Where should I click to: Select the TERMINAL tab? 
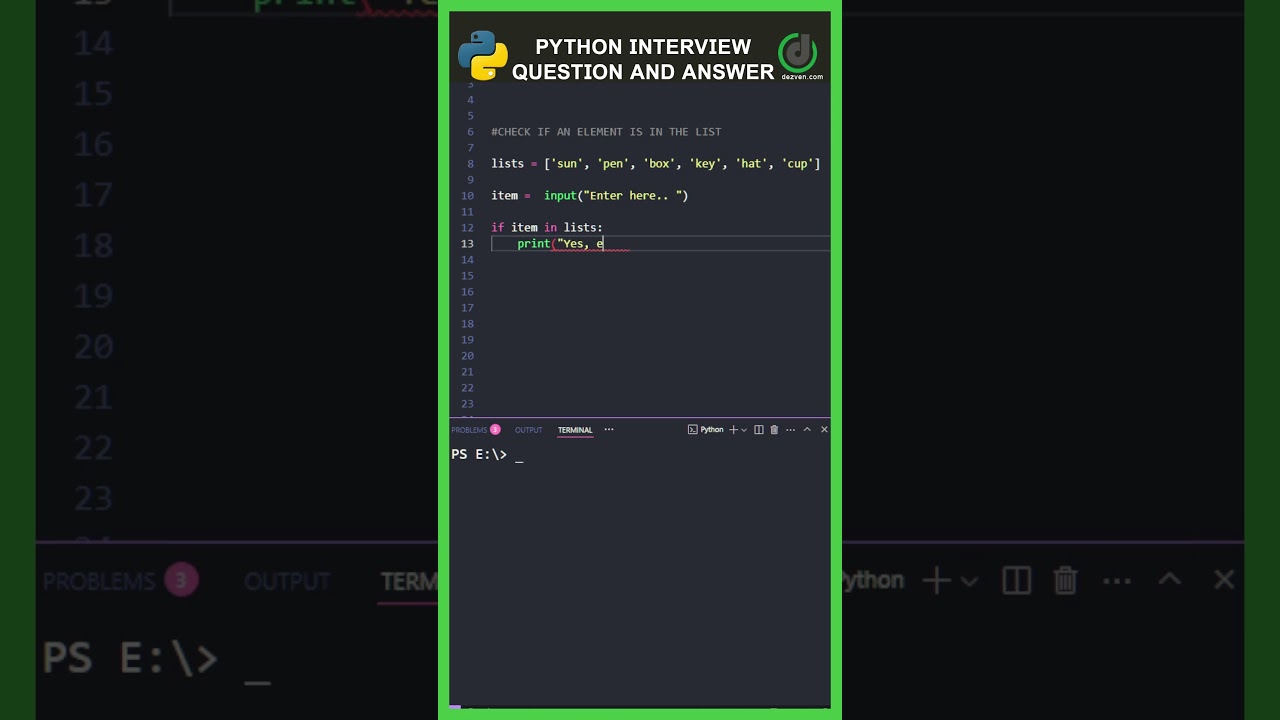575,430
